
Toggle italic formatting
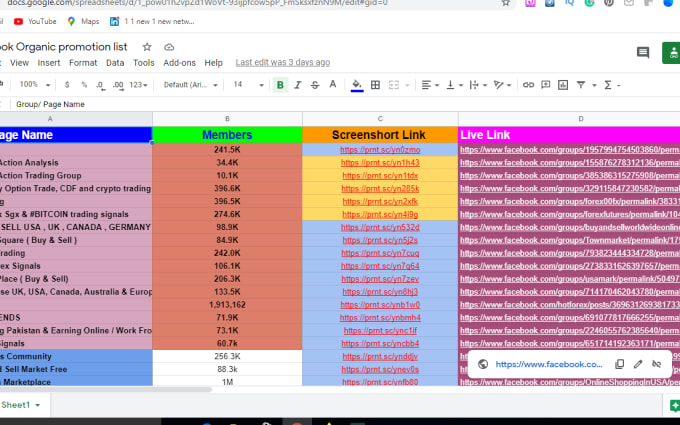[298, 85]
